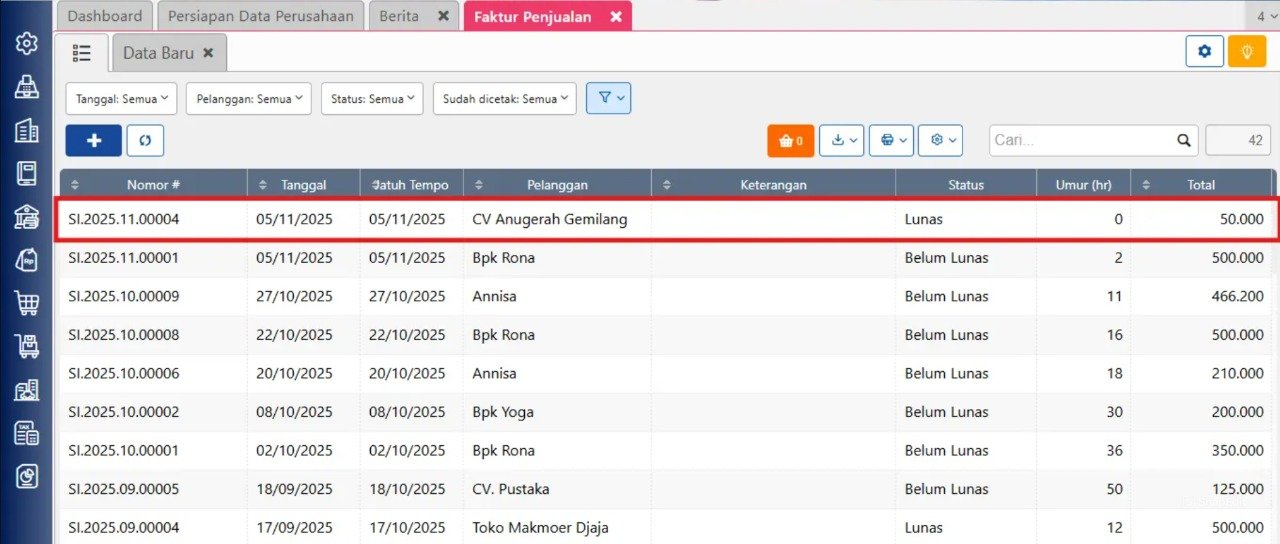Open the Tanggal: Semua filter dropdown
1280x544 pixels.
click(x=121, y=98)
